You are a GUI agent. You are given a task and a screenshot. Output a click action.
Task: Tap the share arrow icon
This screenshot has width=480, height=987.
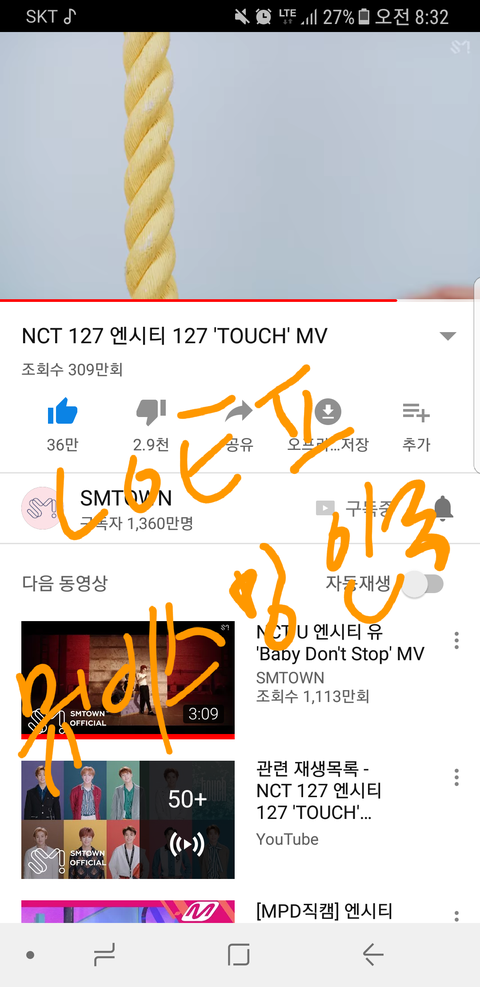click(x=239, y=412)
